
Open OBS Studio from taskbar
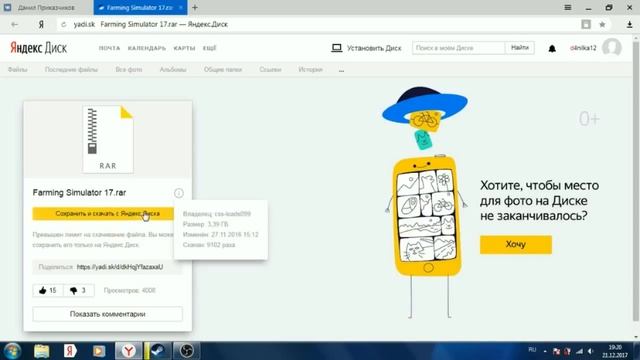[x=187, y=351]
